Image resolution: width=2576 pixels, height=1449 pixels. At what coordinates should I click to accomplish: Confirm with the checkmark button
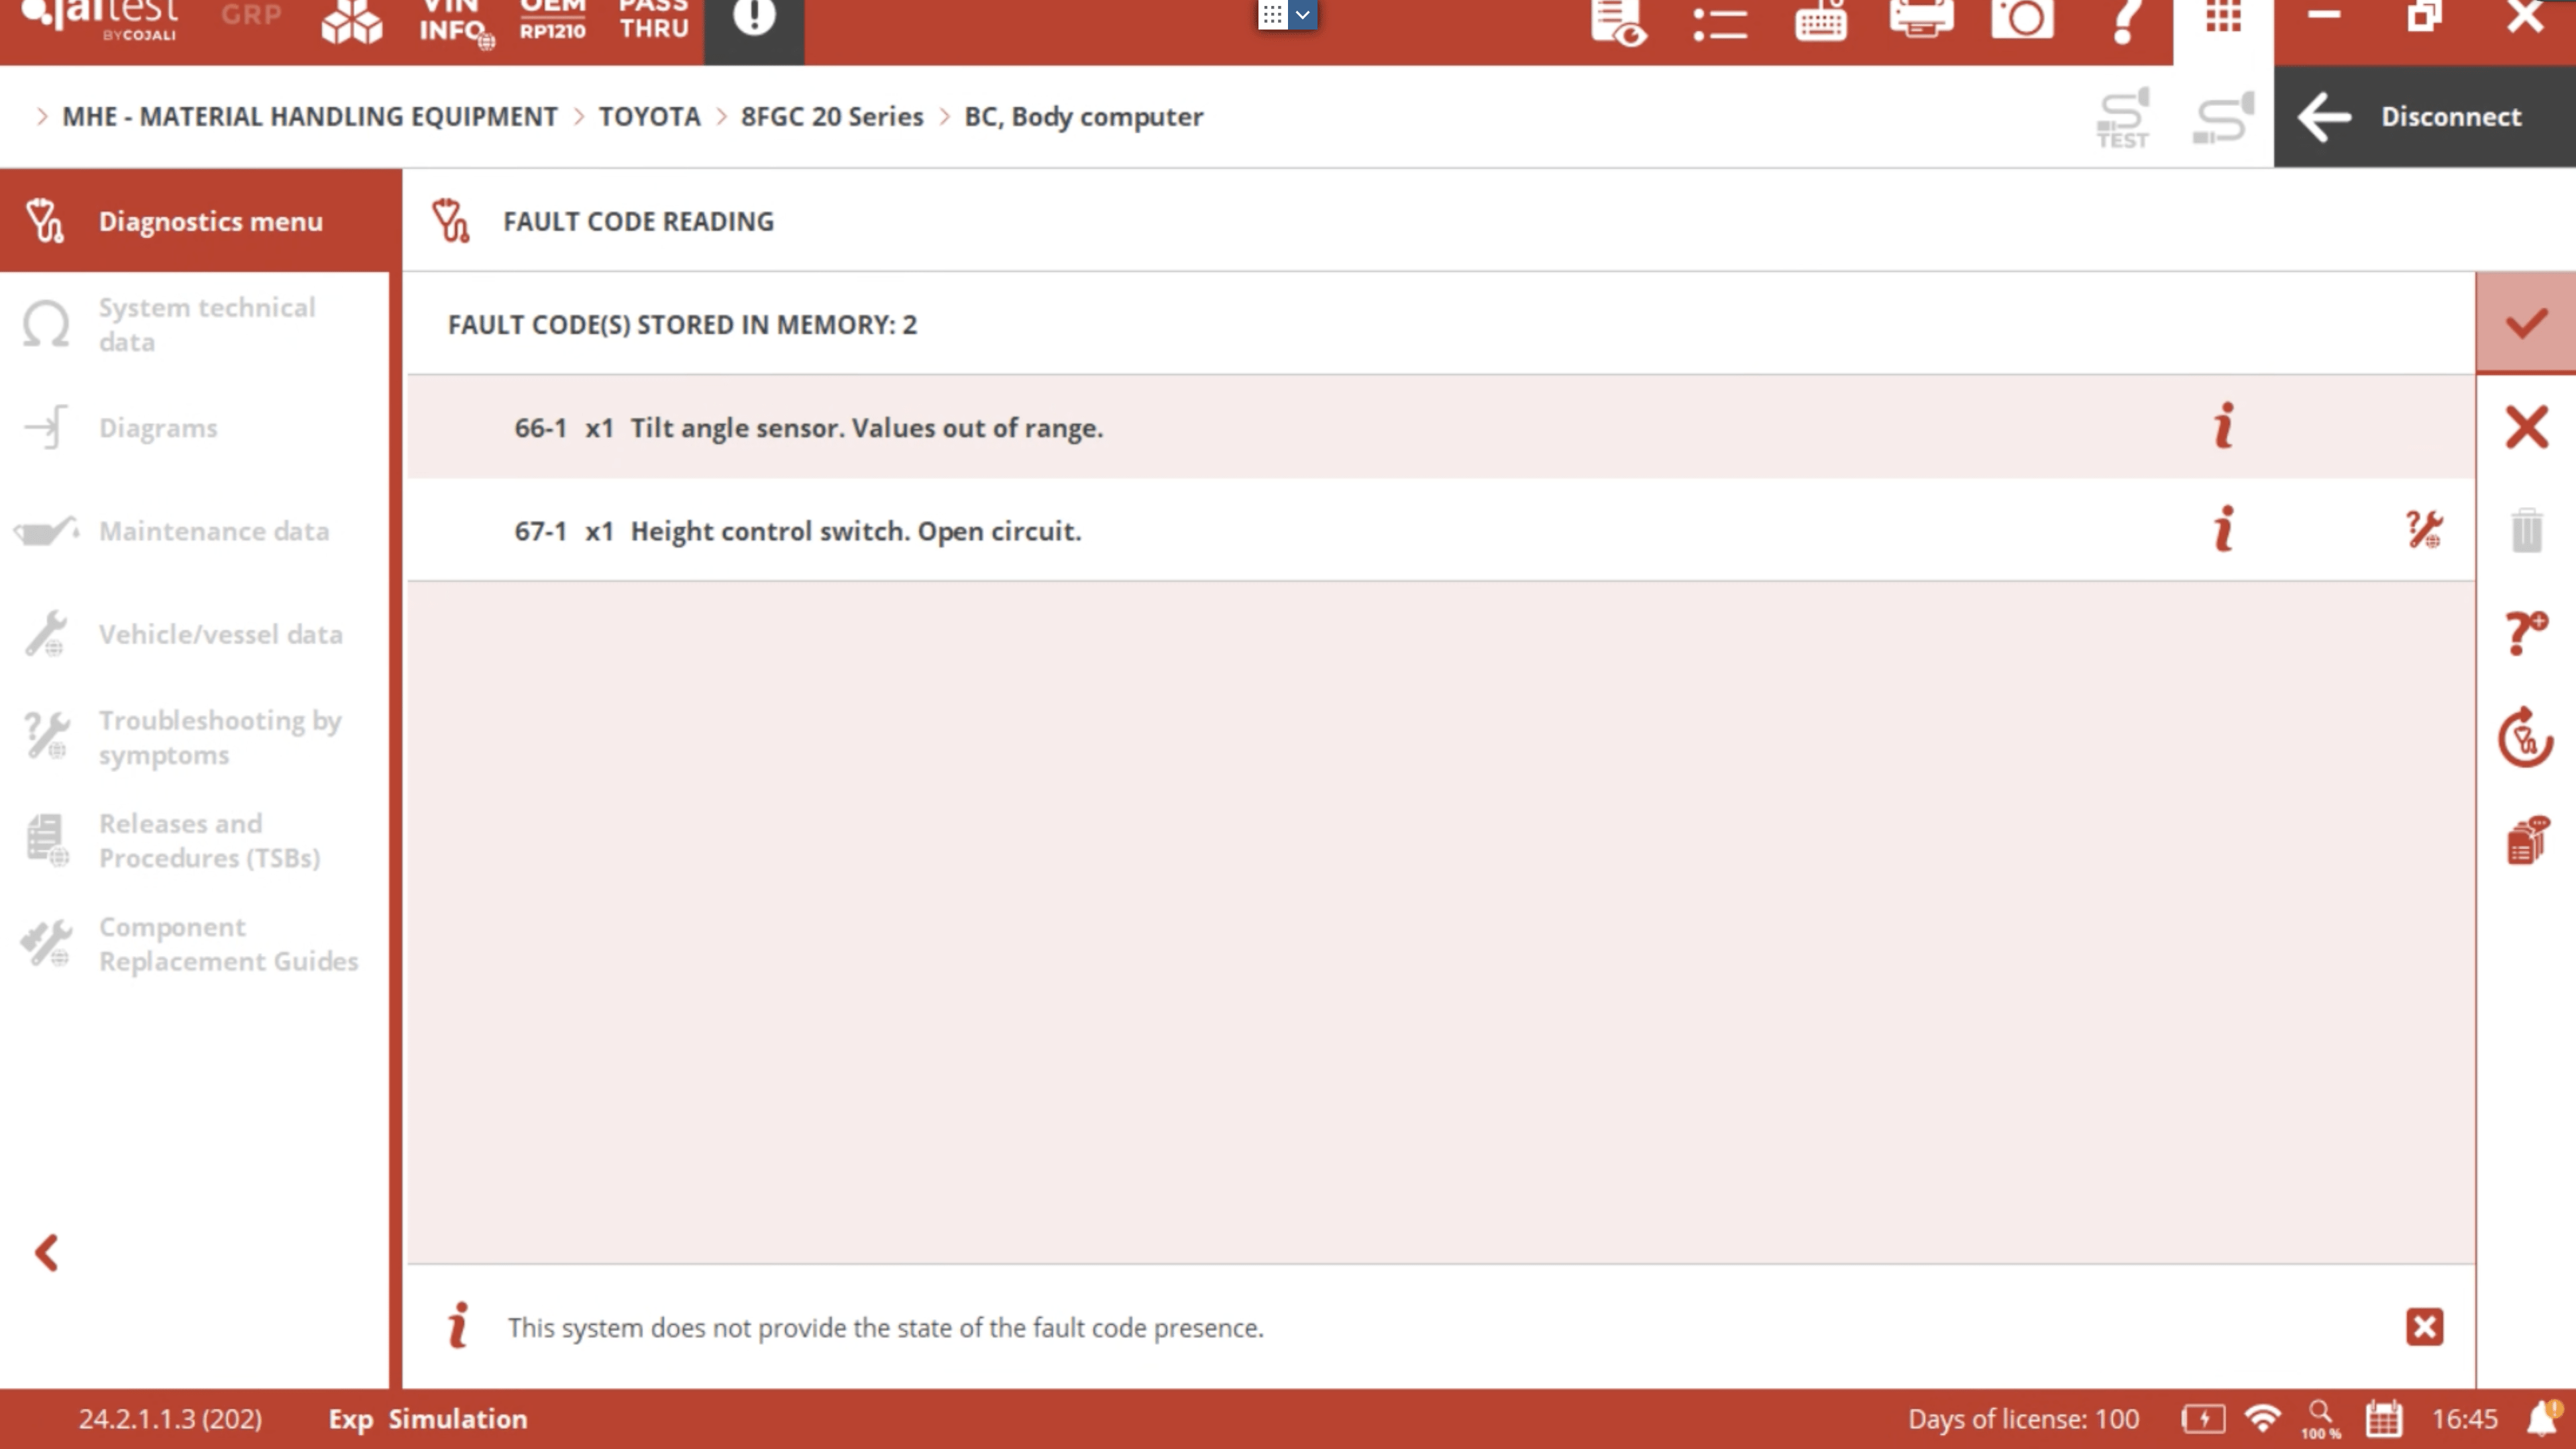(2526, 323)
